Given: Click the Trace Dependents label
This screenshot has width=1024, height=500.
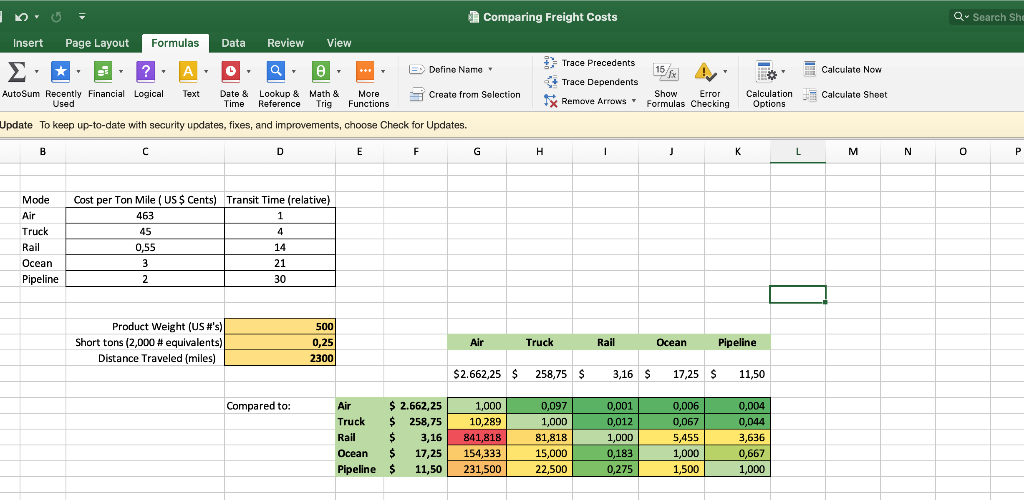Looking at the screenshot, I should click(x=600, y=82).
